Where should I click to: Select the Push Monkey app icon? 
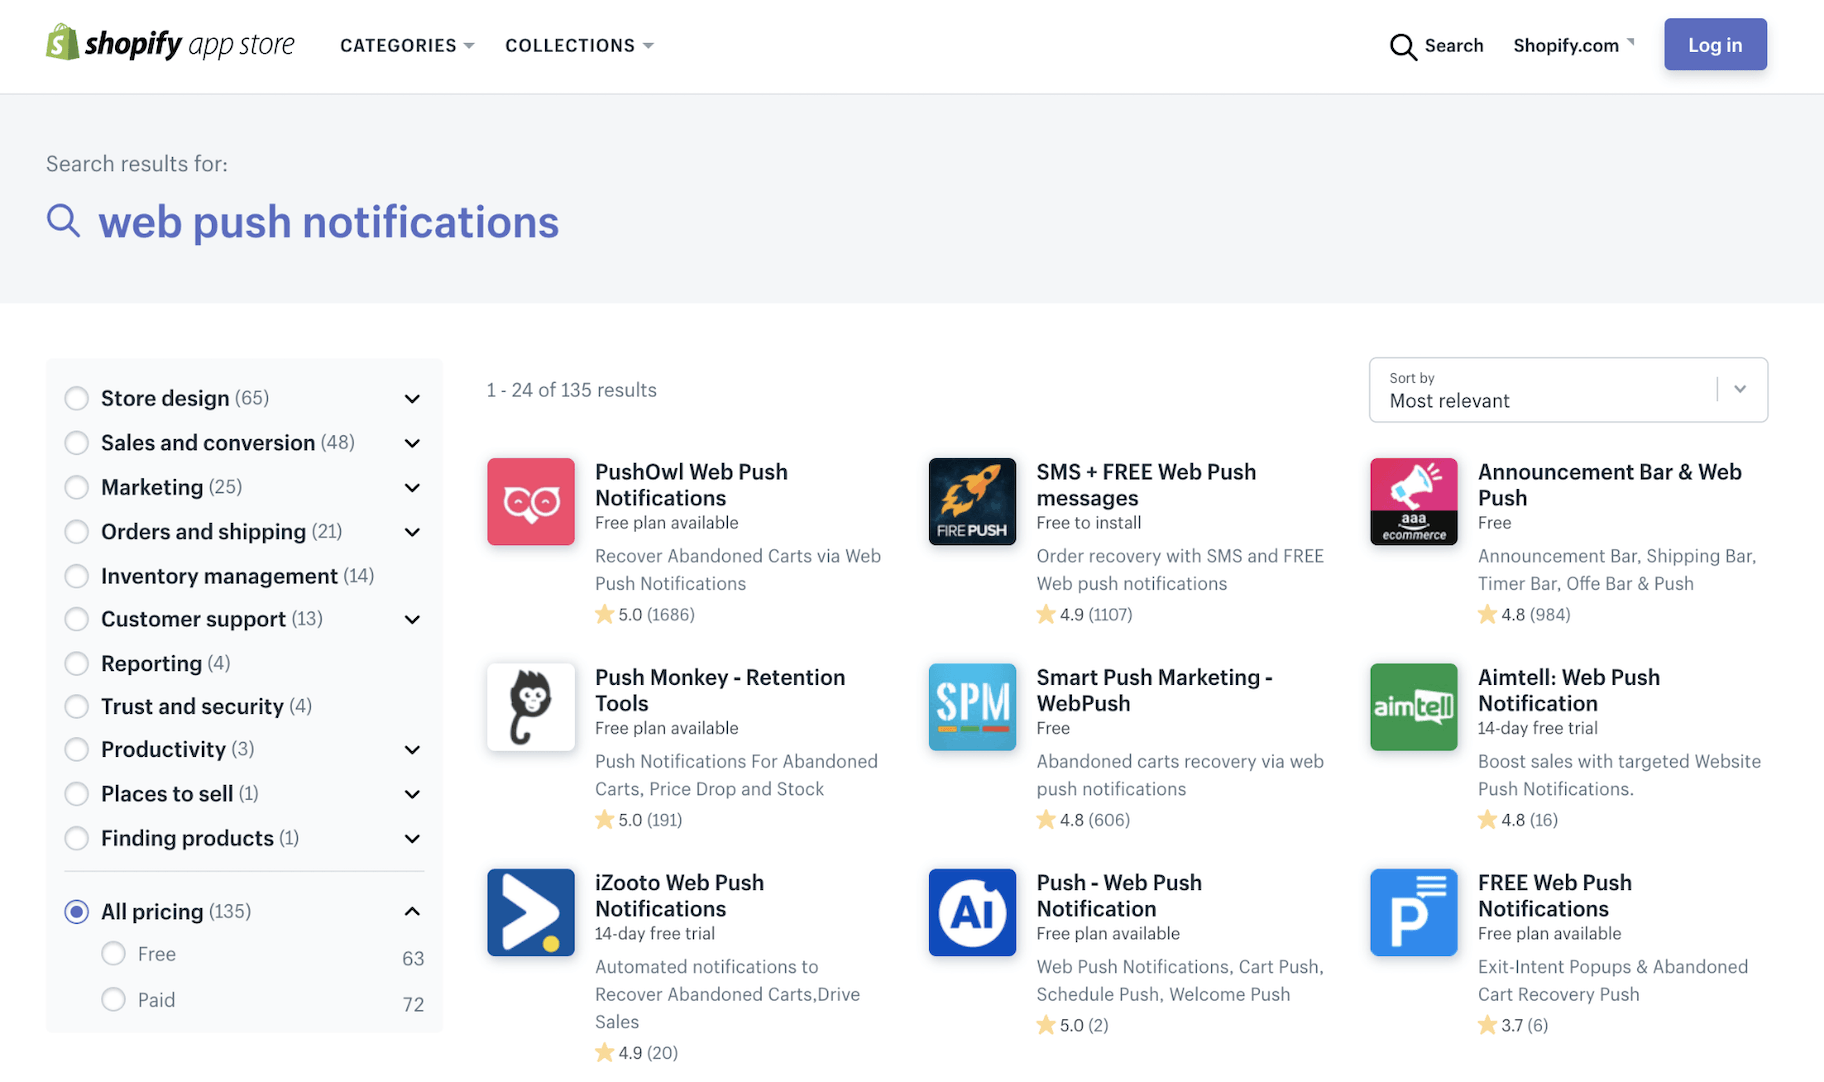[530, 706]
